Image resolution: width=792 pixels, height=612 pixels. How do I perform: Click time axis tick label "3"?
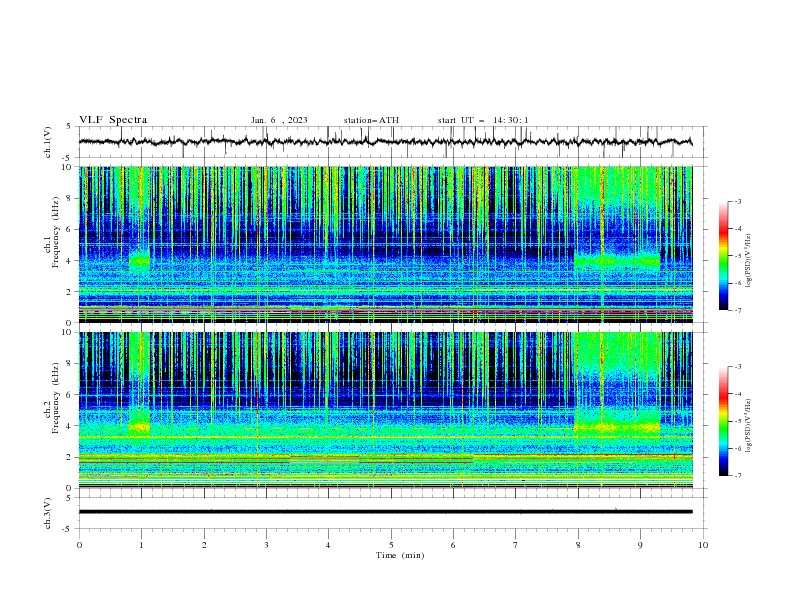(x=266, y=545)
